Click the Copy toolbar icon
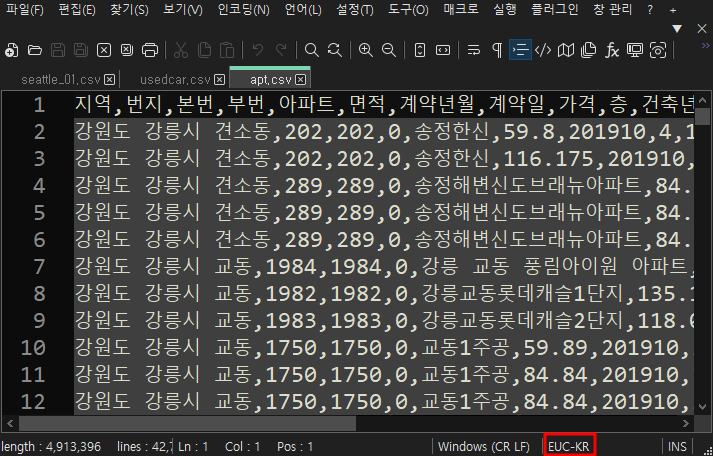The width and height of the screenshot is (713, 456). (x=204, y=50)
